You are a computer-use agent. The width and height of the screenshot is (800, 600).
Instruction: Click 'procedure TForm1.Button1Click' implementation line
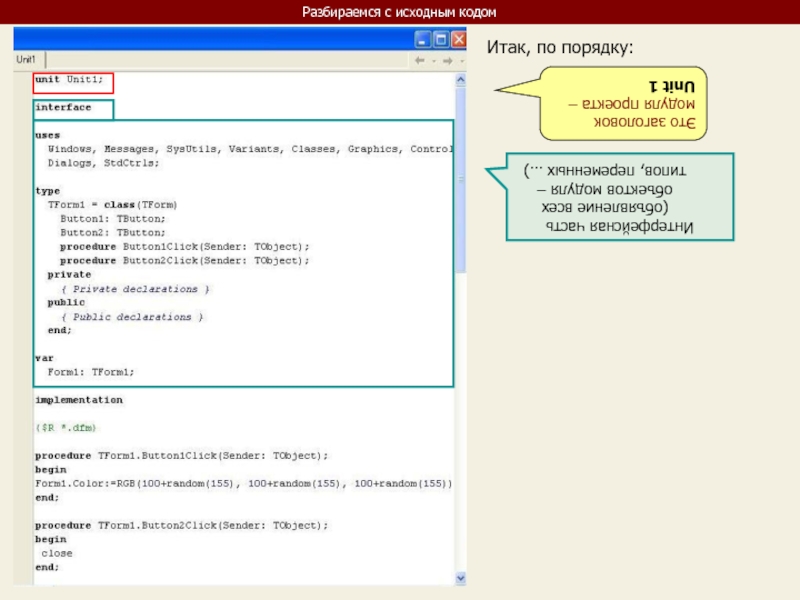coord(182,456)
